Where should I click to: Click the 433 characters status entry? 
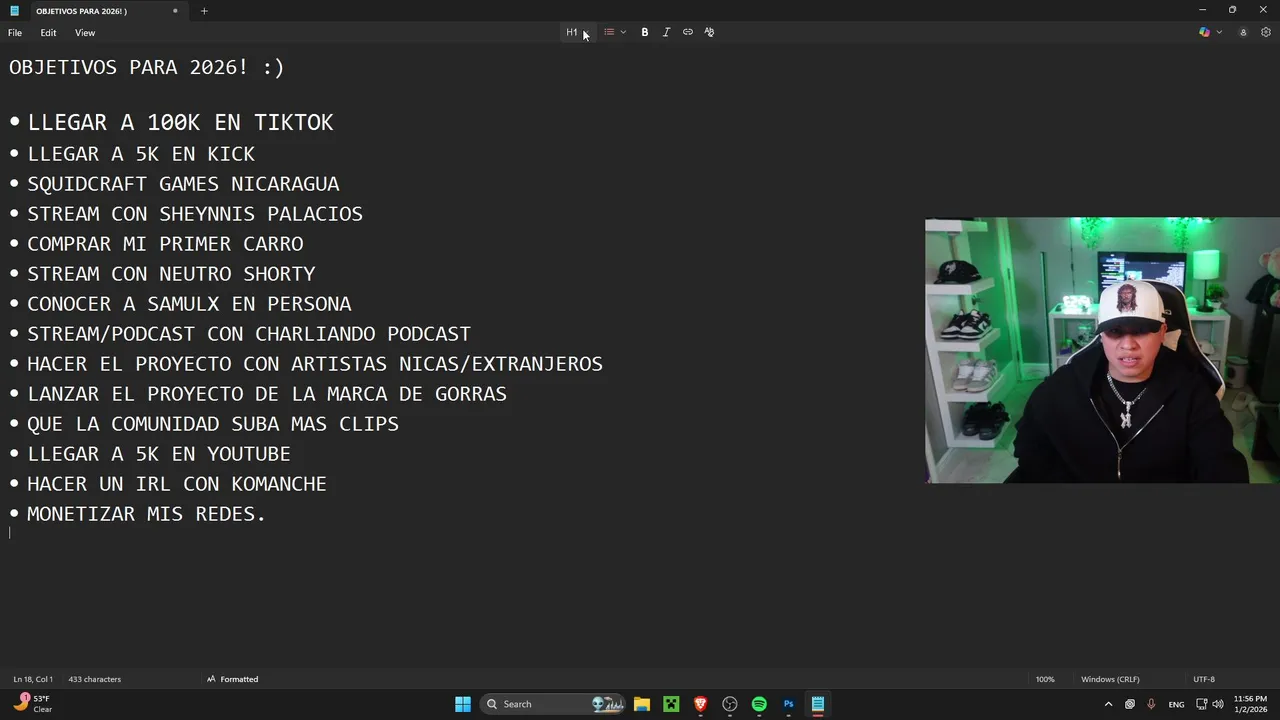point(94,679)
